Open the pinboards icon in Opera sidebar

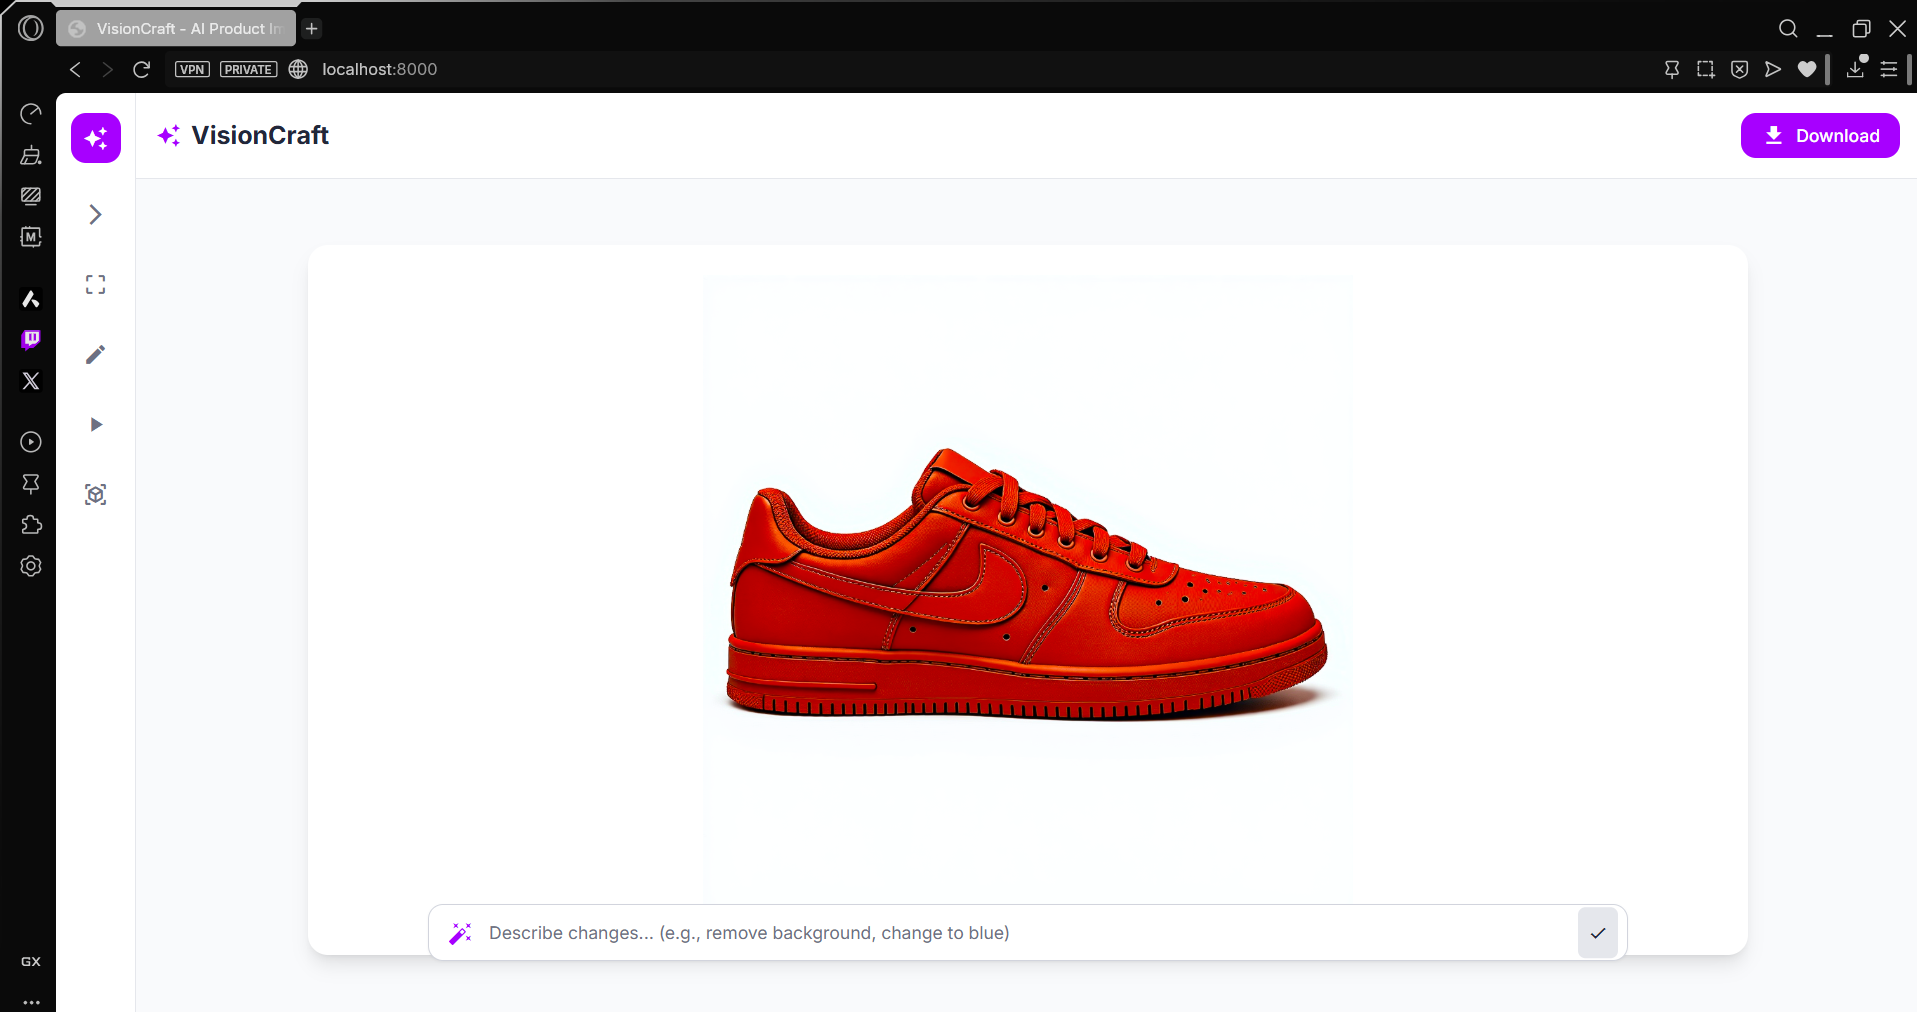click(x=31, y=484)
